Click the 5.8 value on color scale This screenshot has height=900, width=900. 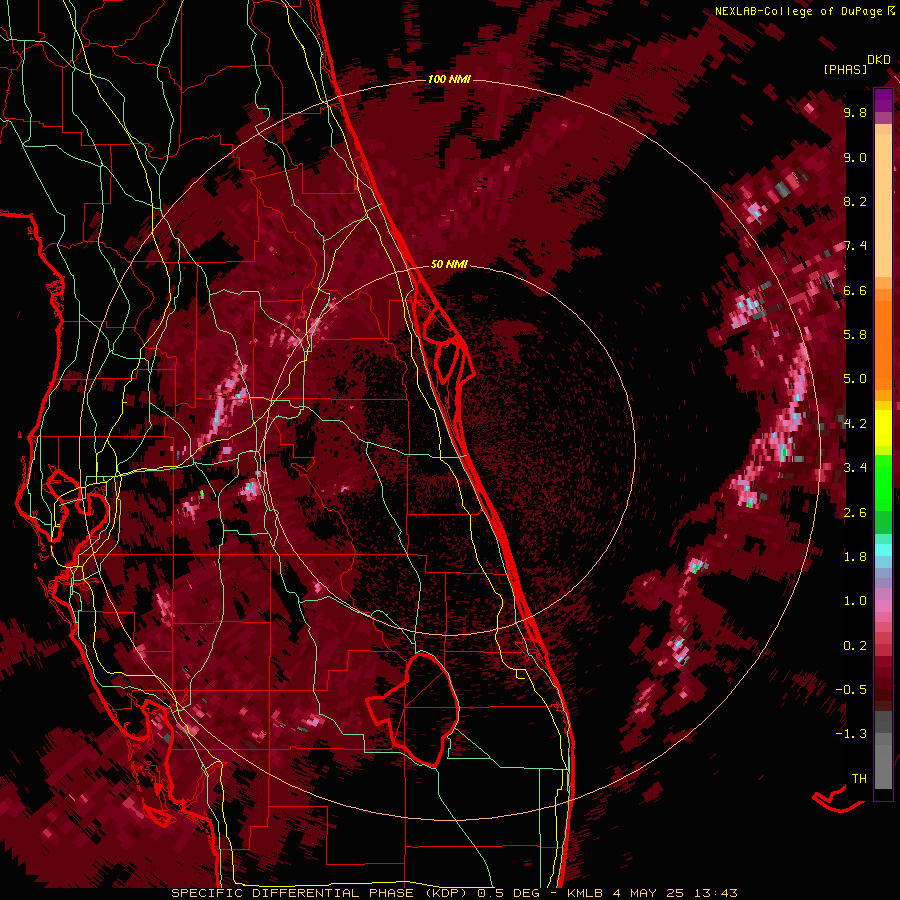[855, 335]
